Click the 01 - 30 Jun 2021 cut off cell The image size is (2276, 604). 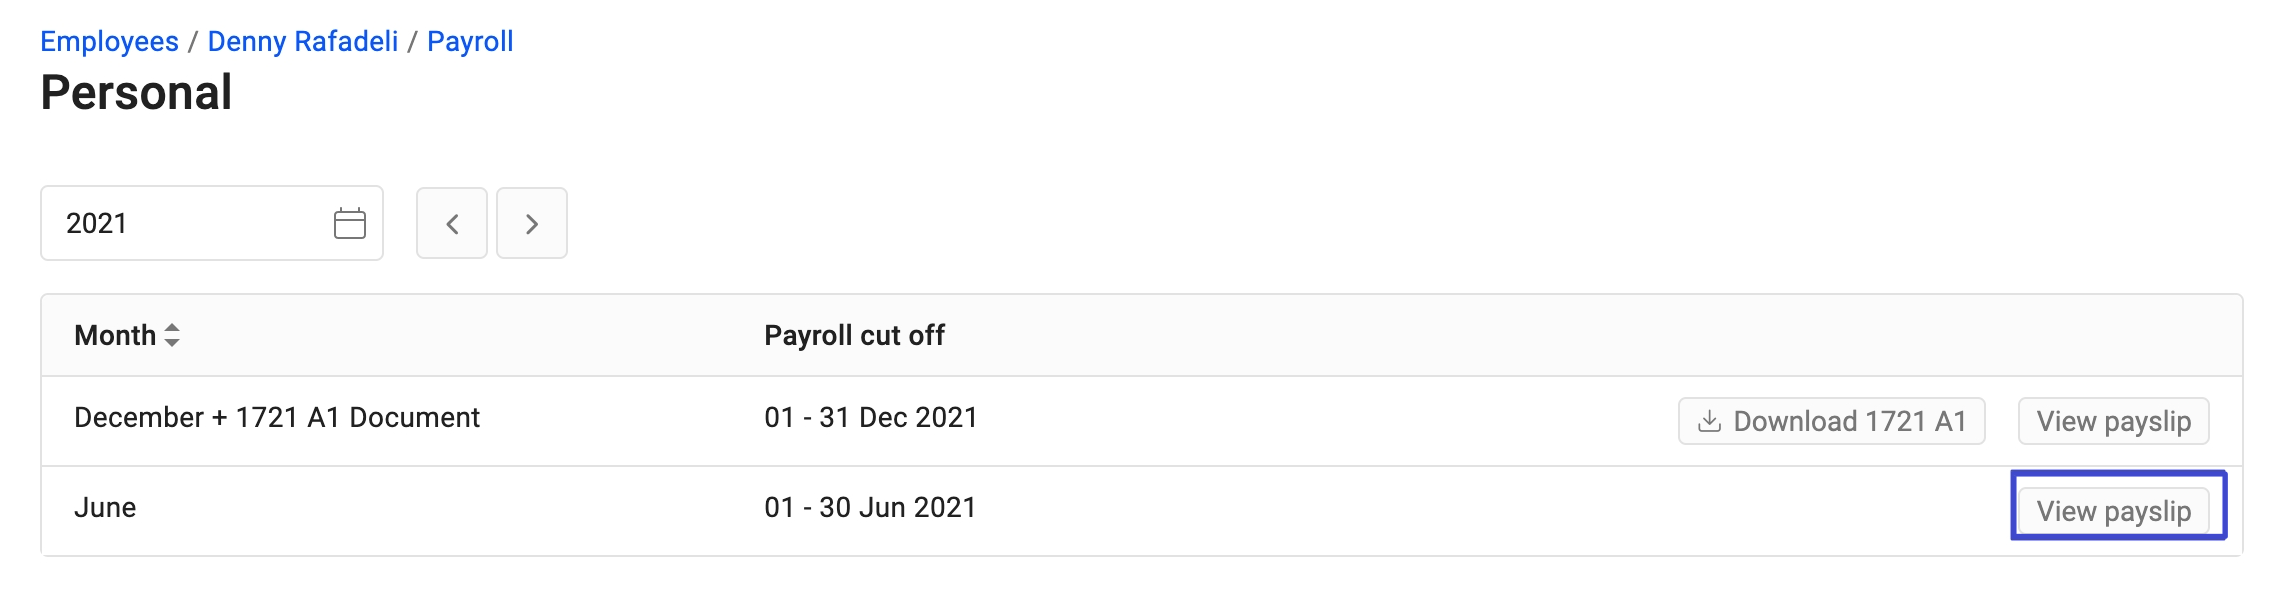(x=870, y=507)
